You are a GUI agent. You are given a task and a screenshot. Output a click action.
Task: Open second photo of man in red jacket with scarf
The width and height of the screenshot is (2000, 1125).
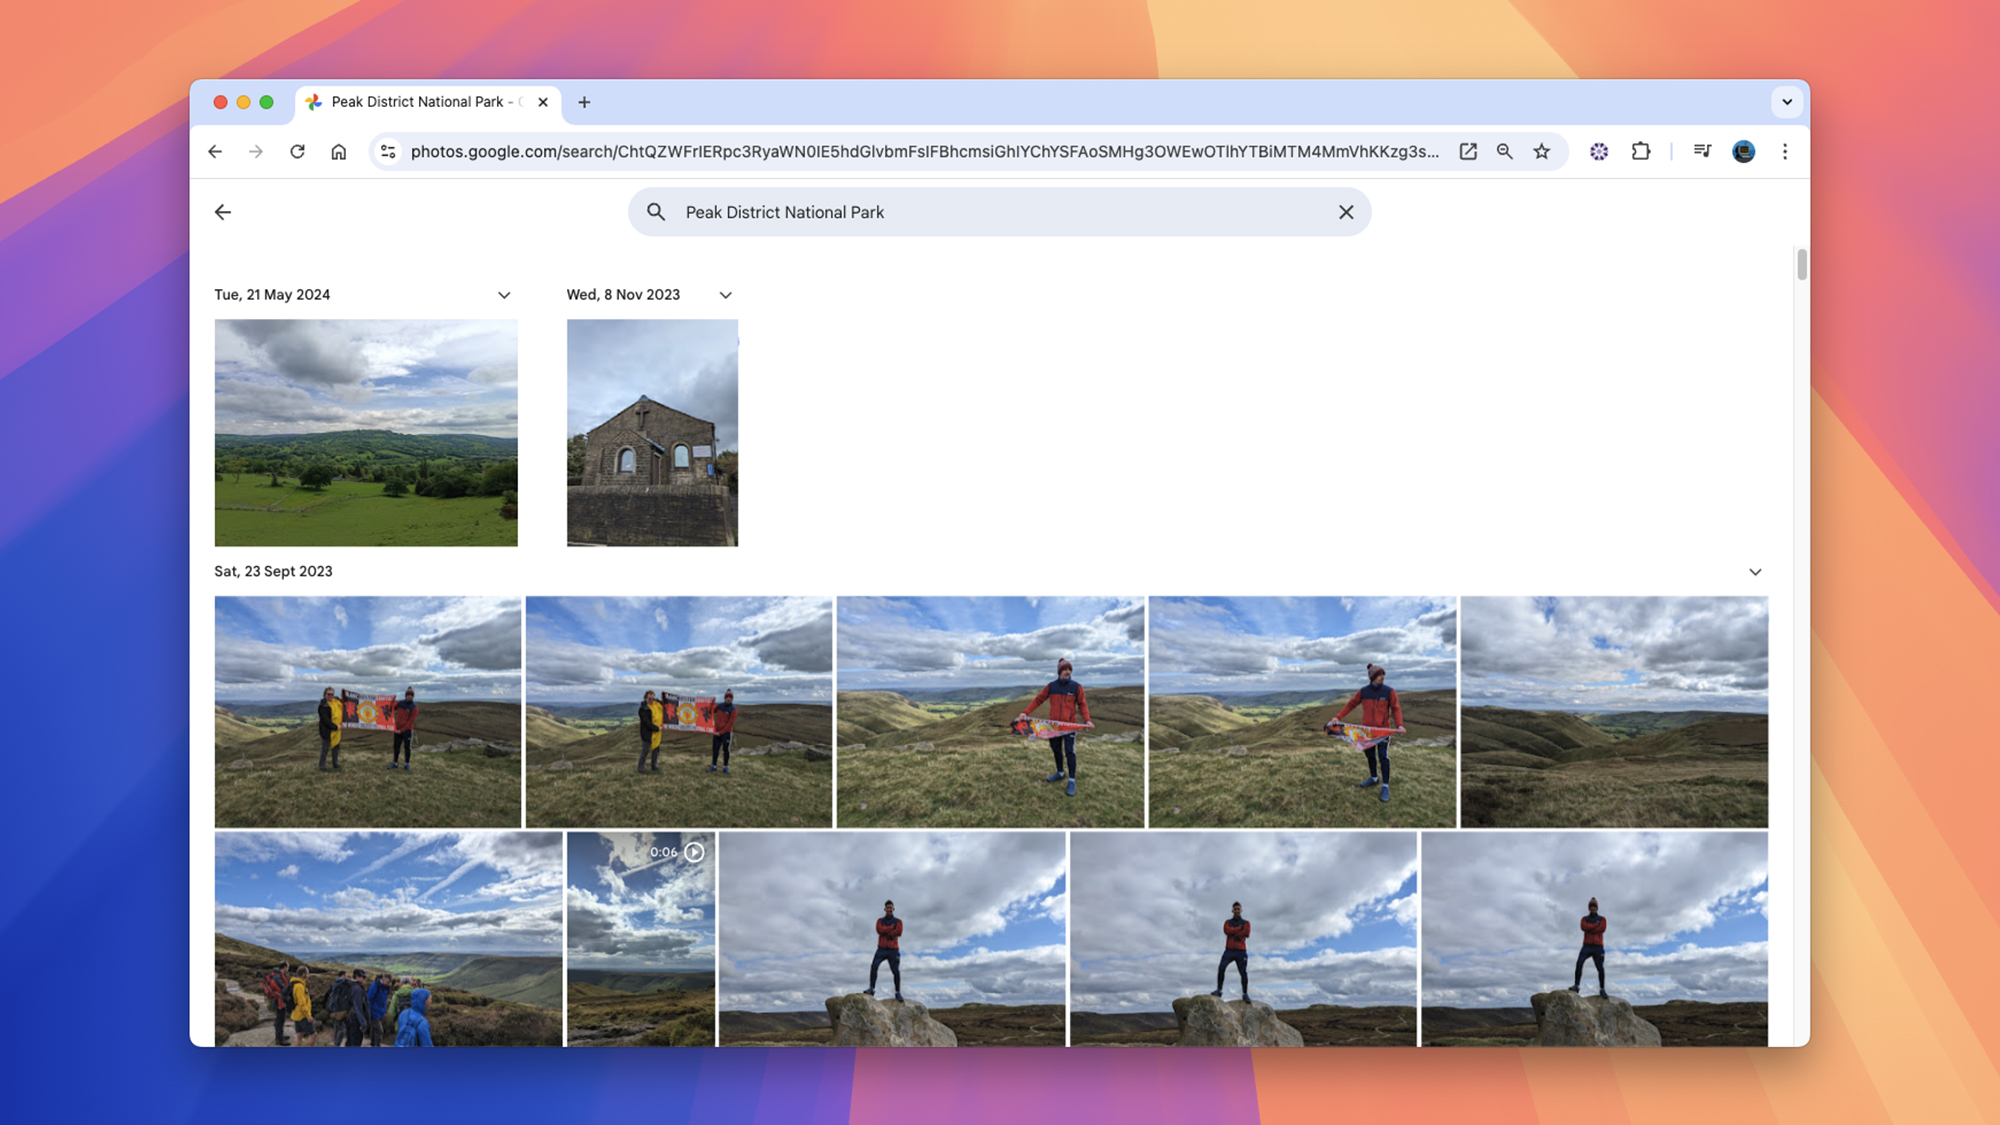tap(1302, 712)
